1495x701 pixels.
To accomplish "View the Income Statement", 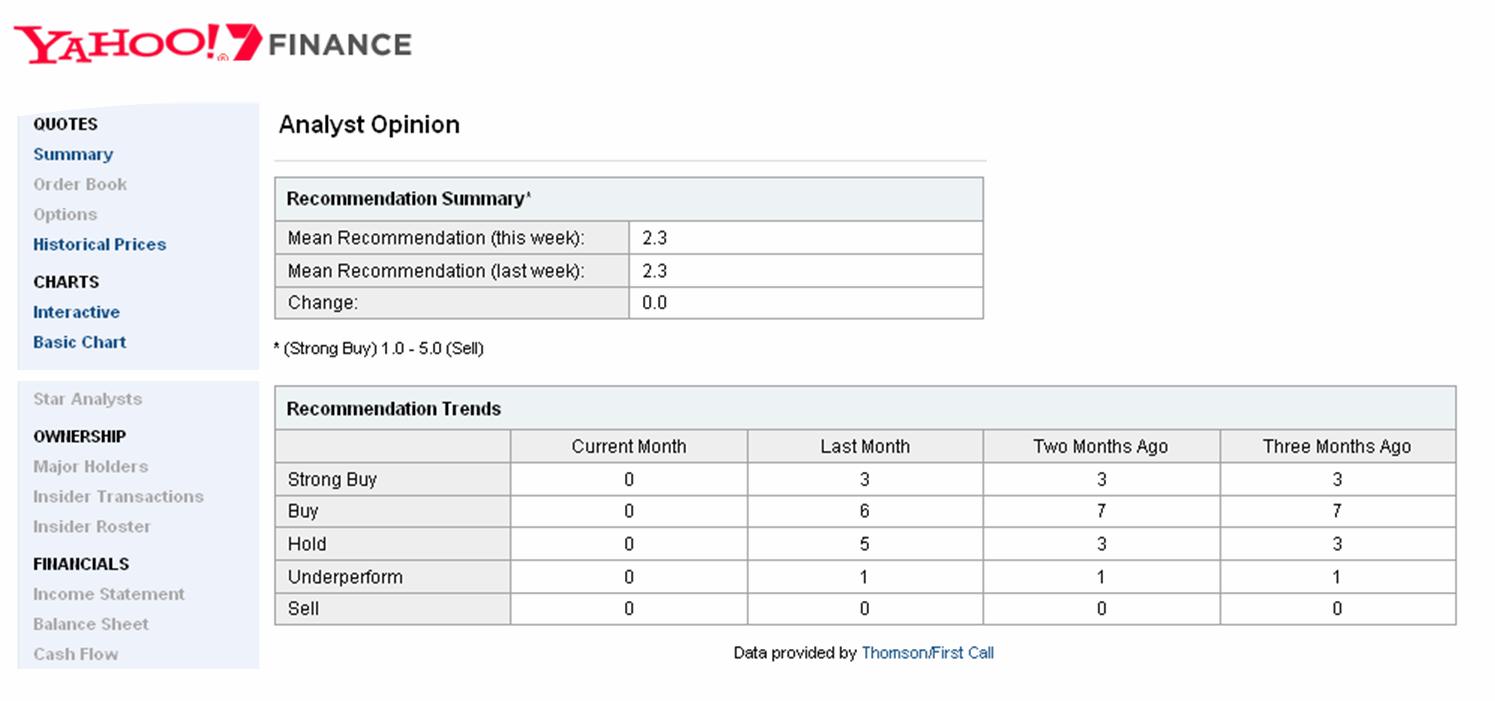I will click(x=109, y=594).
